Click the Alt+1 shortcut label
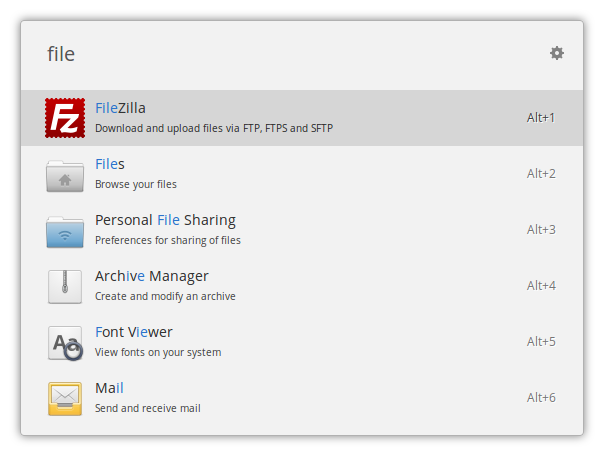604x456 pixels. pos(541,118)
